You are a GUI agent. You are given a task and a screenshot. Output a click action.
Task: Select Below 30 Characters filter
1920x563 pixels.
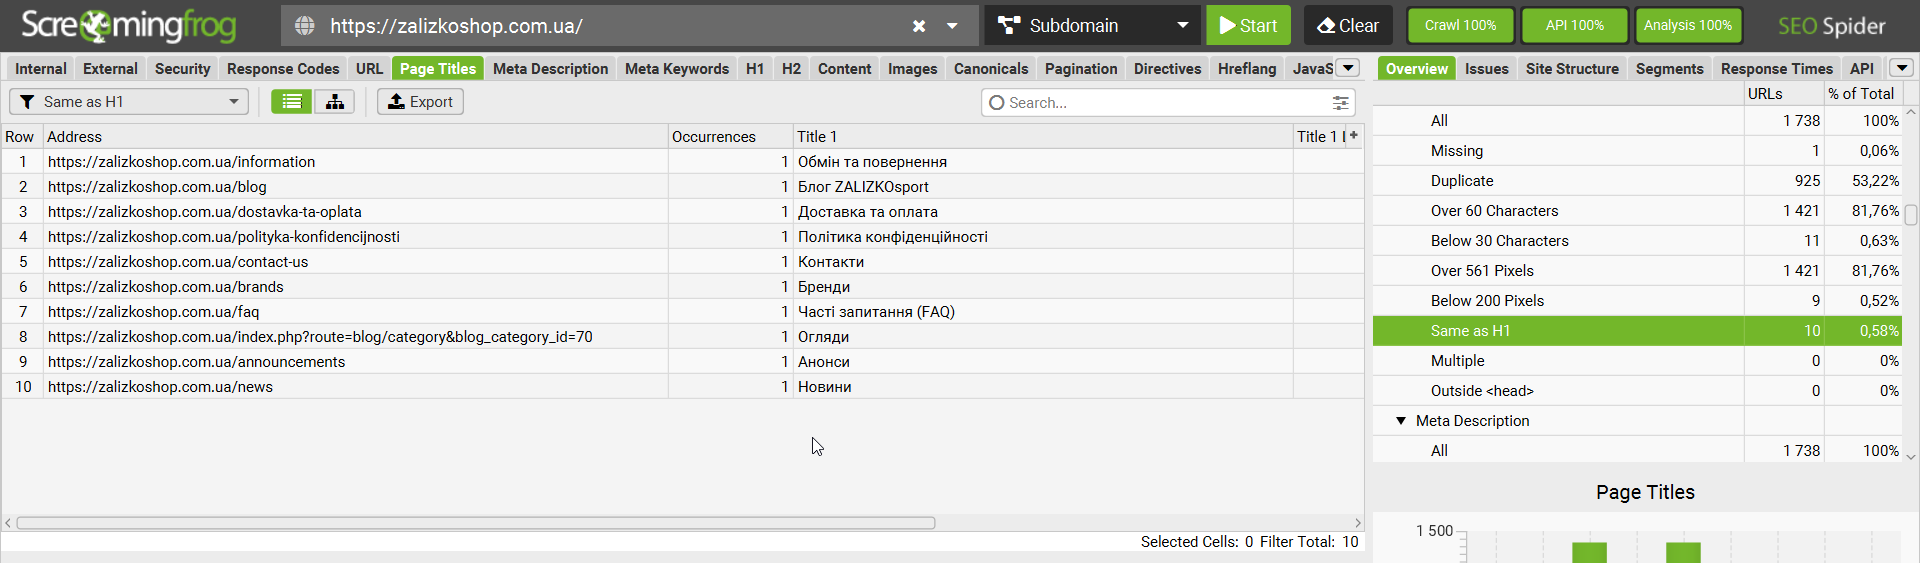[x=1637, y=241]
